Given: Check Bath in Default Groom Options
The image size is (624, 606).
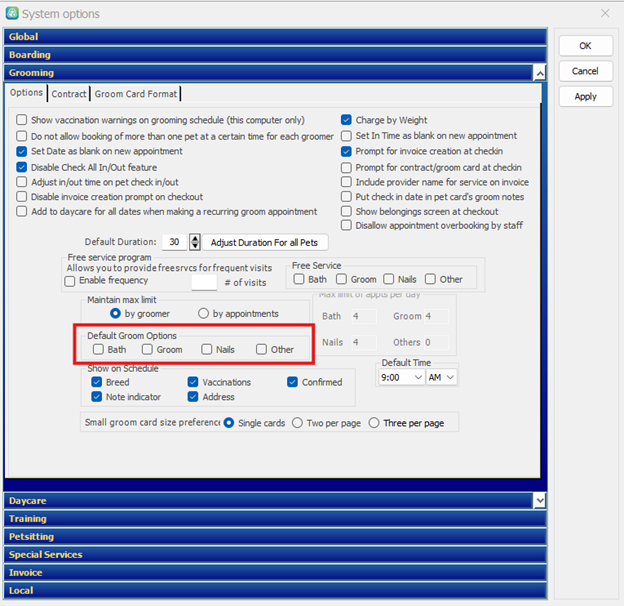Looking at the screenshot, I should 98,349.
